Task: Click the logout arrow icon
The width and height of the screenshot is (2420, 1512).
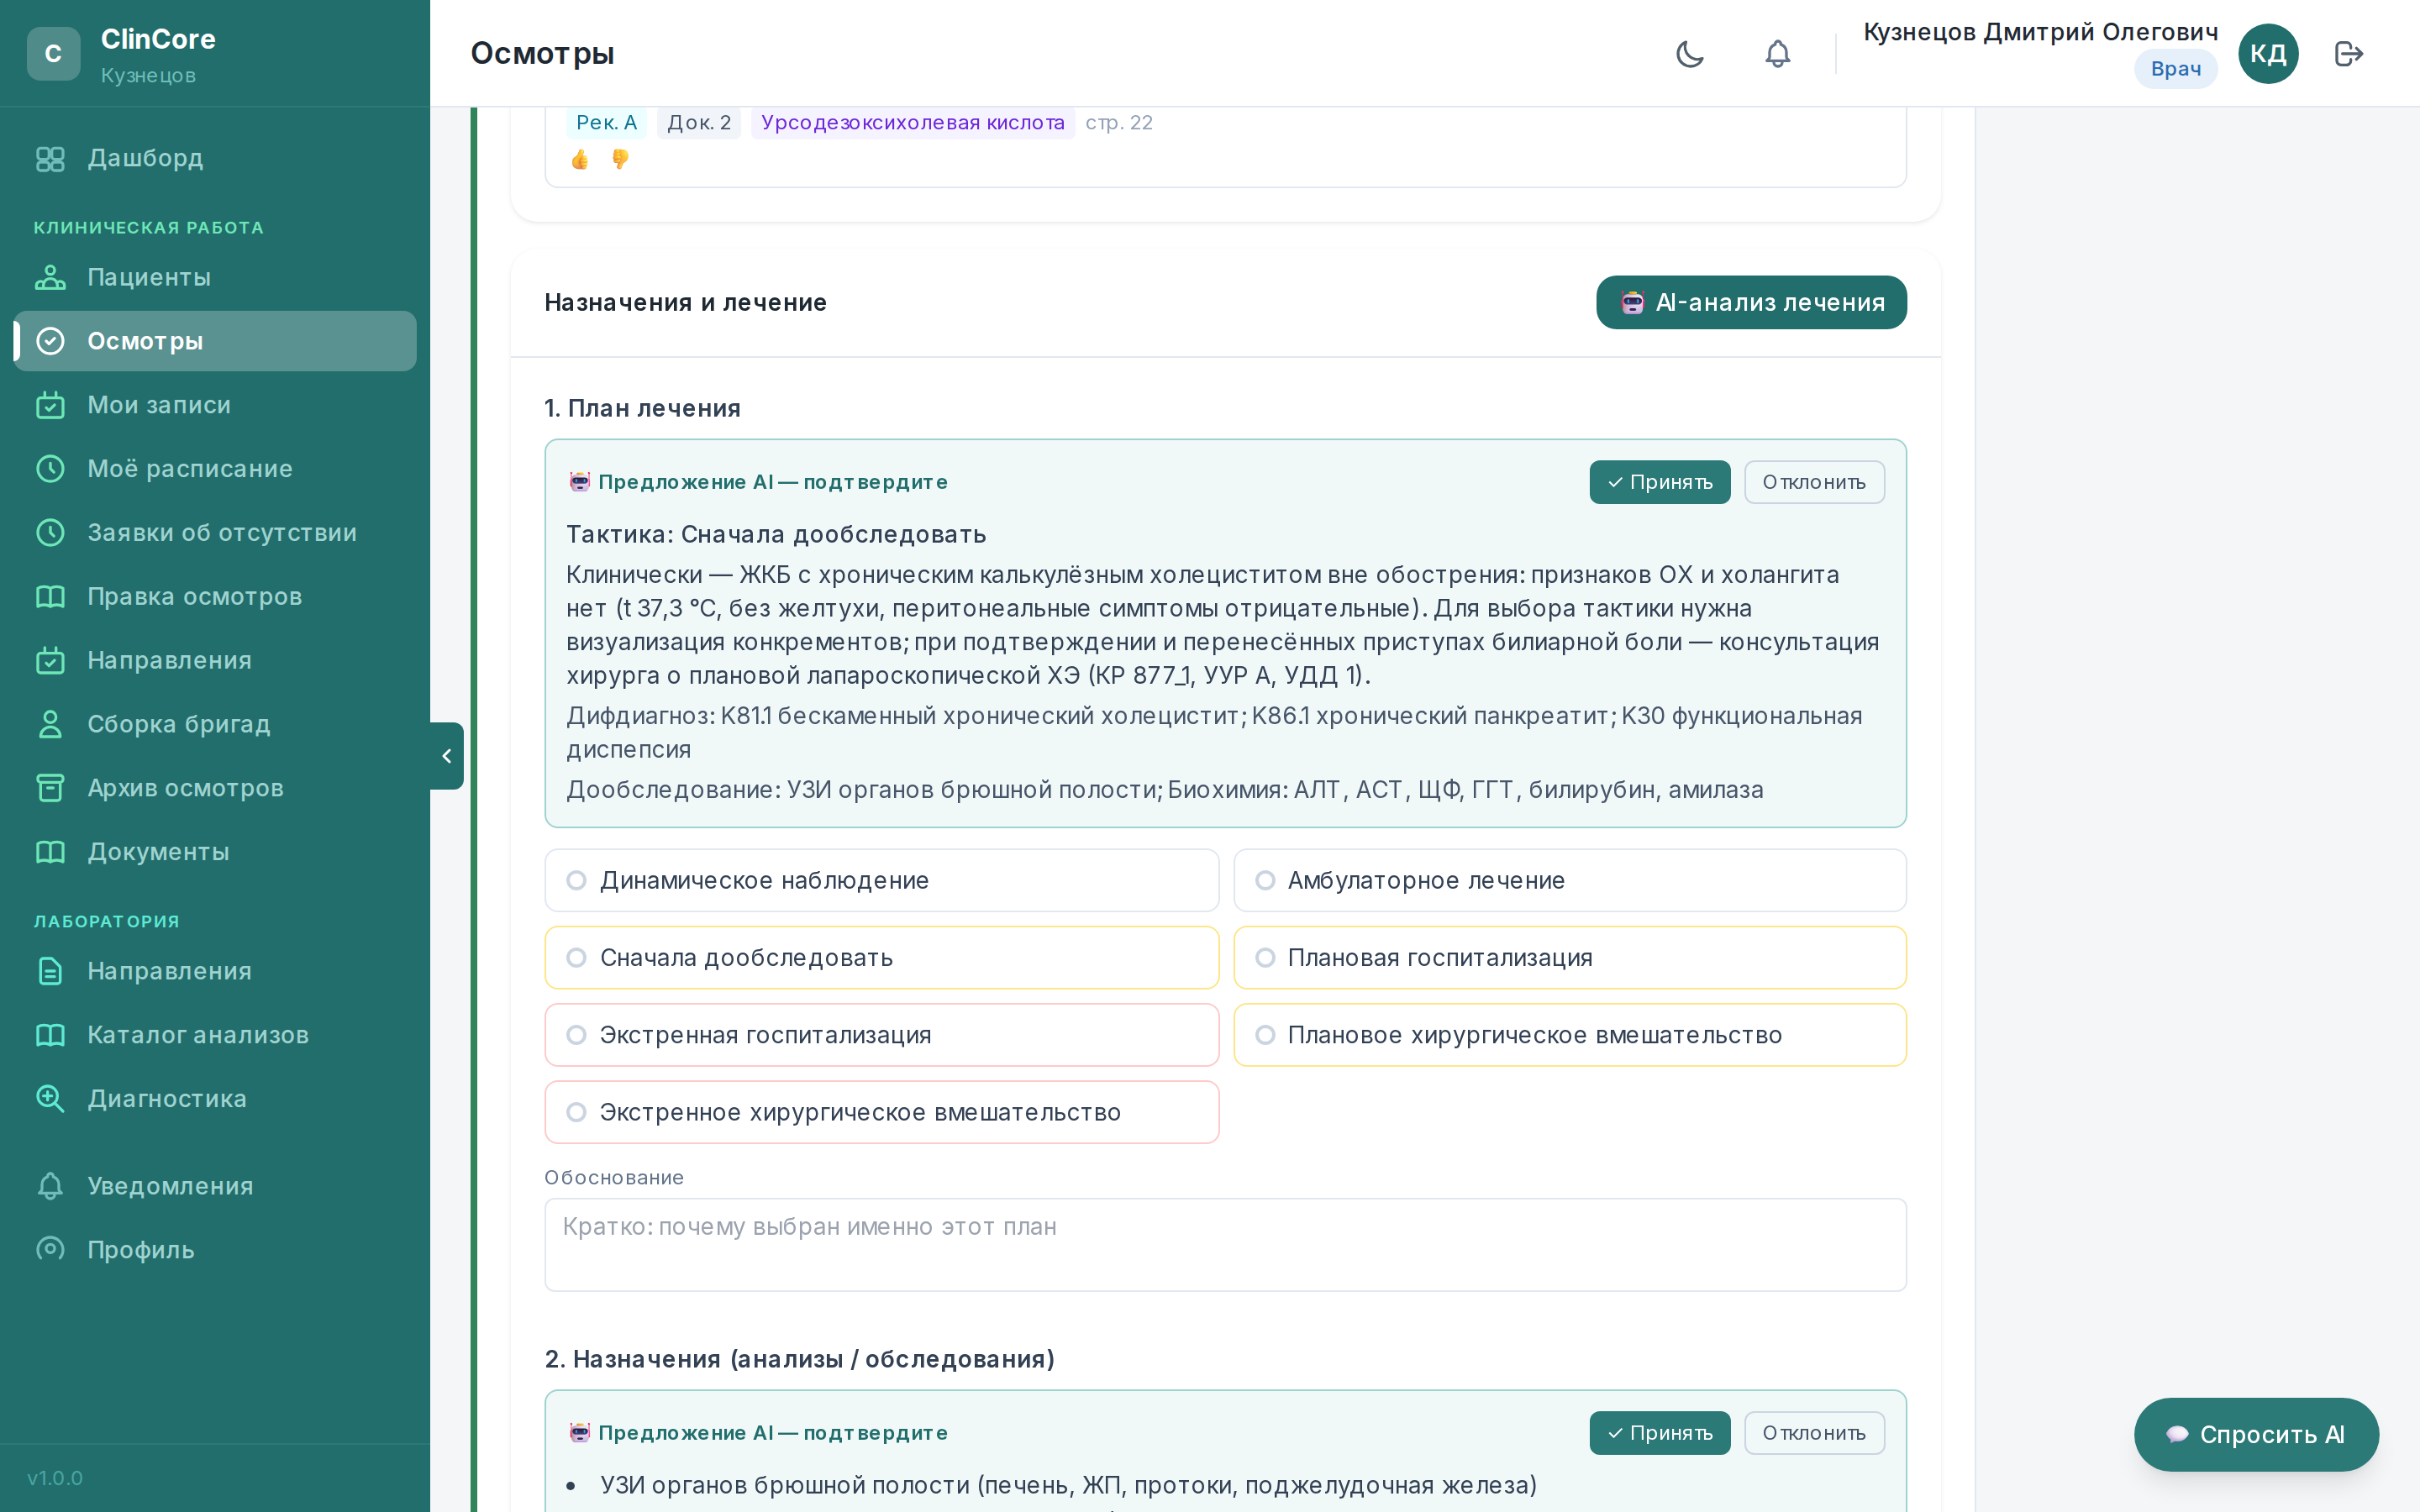Action: pyautogui.click(x=2349, y=54)
